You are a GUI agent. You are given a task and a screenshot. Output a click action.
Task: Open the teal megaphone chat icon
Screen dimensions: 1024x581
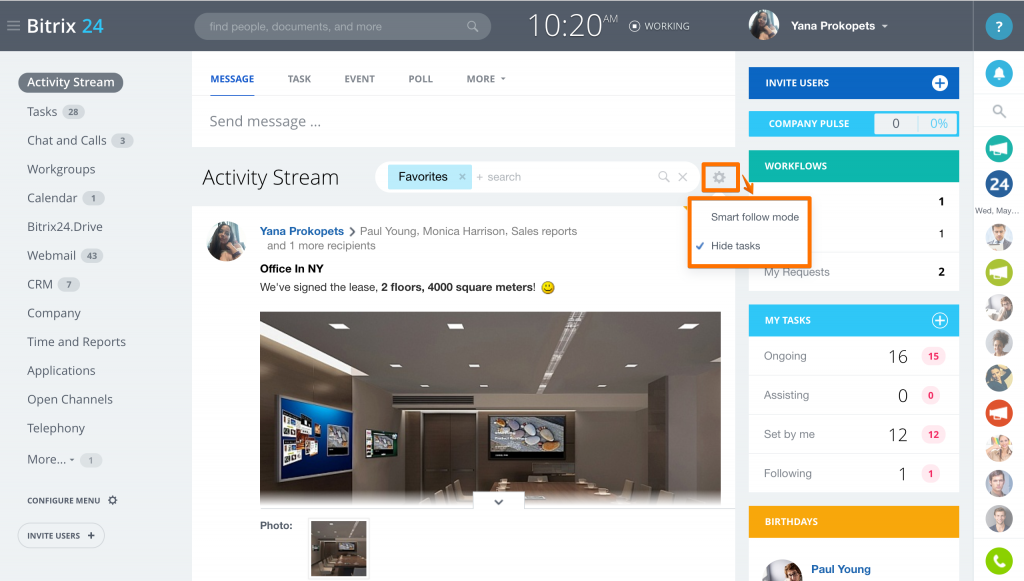pos(999,149)
